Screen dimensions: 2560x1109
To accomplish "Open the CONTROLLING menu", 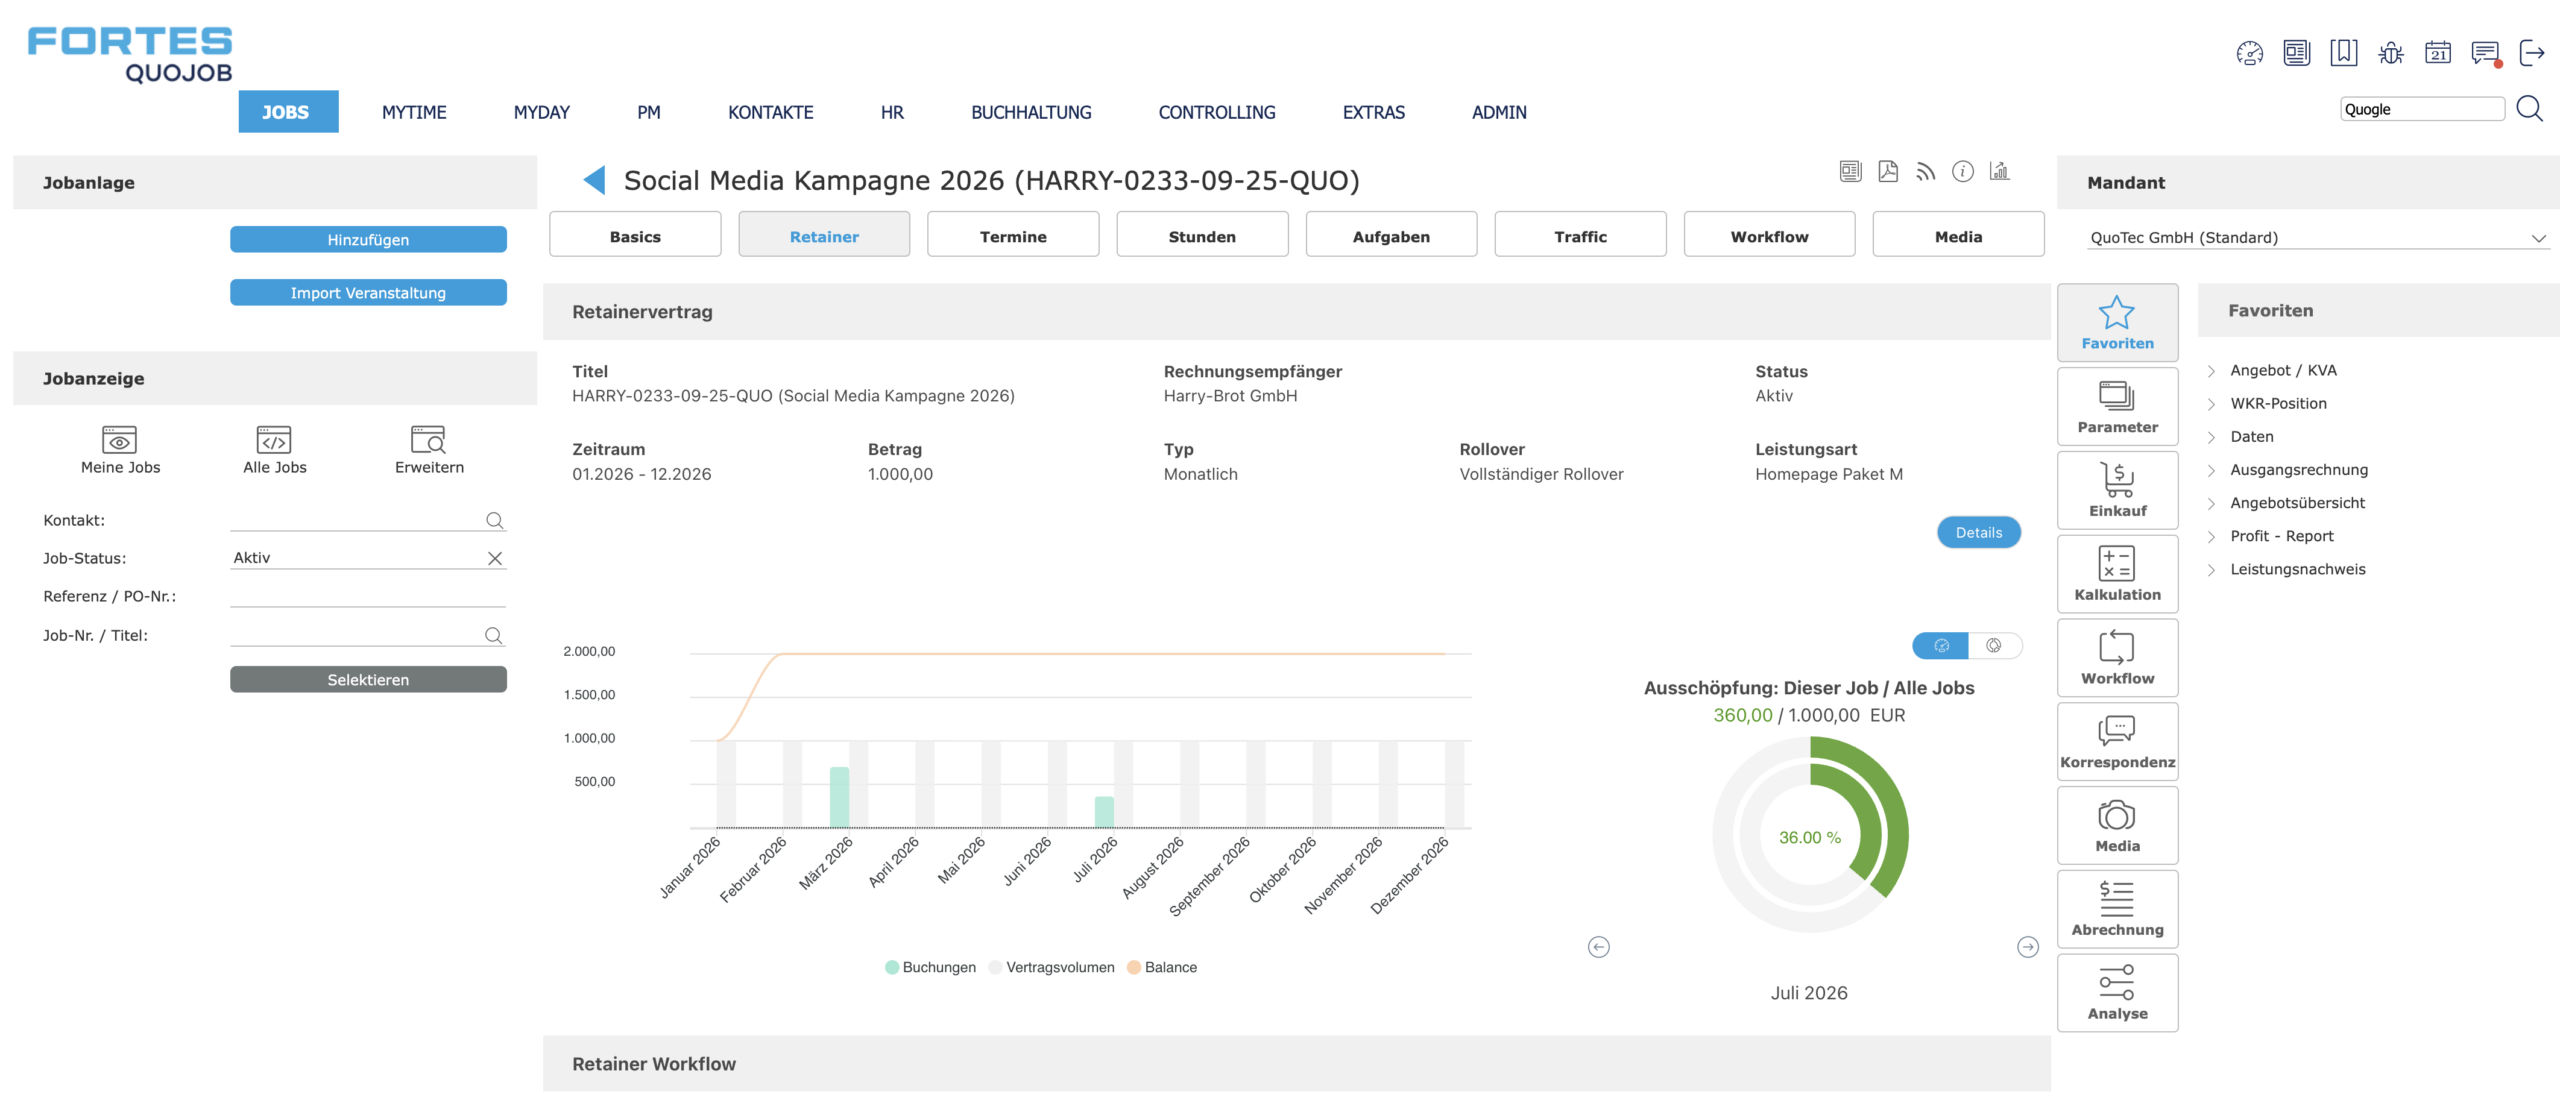I will tap(1217, 112).
